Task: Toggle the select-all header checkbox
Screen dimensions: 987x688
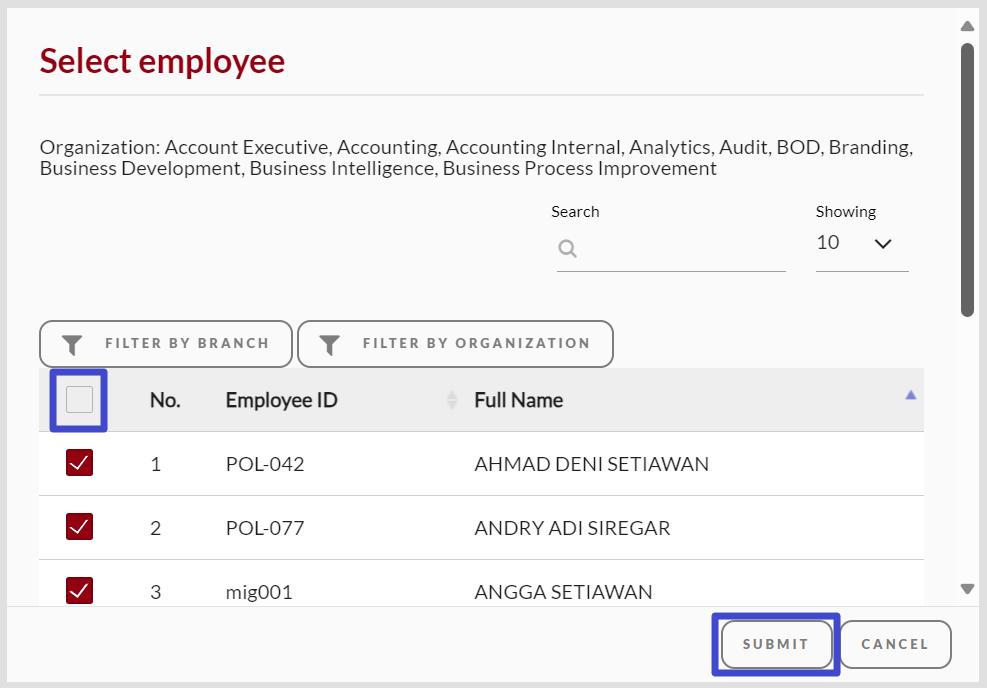Action: point(79,400)
